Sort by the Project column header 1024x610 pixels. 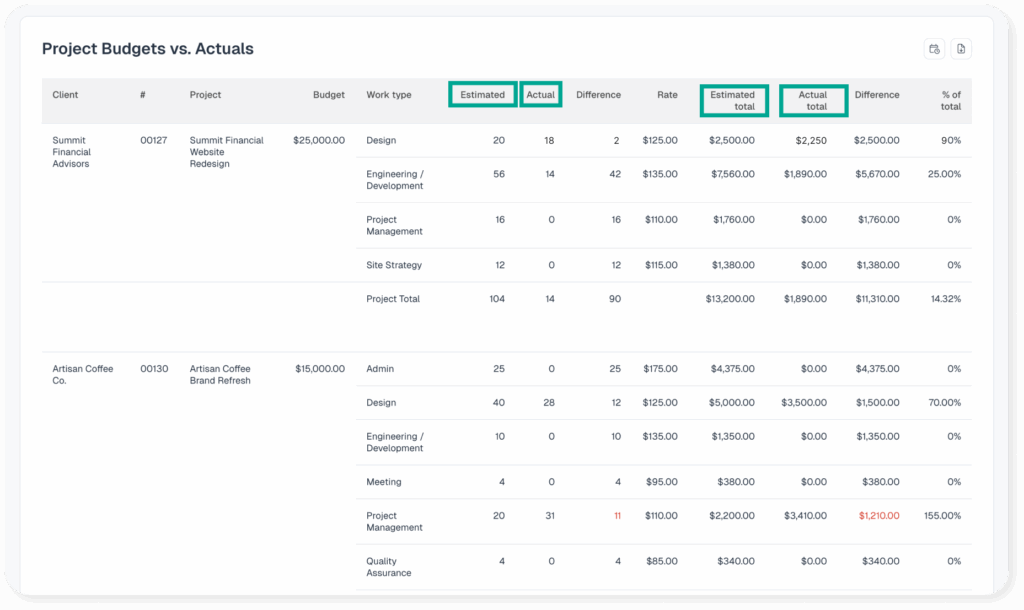pyautogui.click(x=205, y=95)
